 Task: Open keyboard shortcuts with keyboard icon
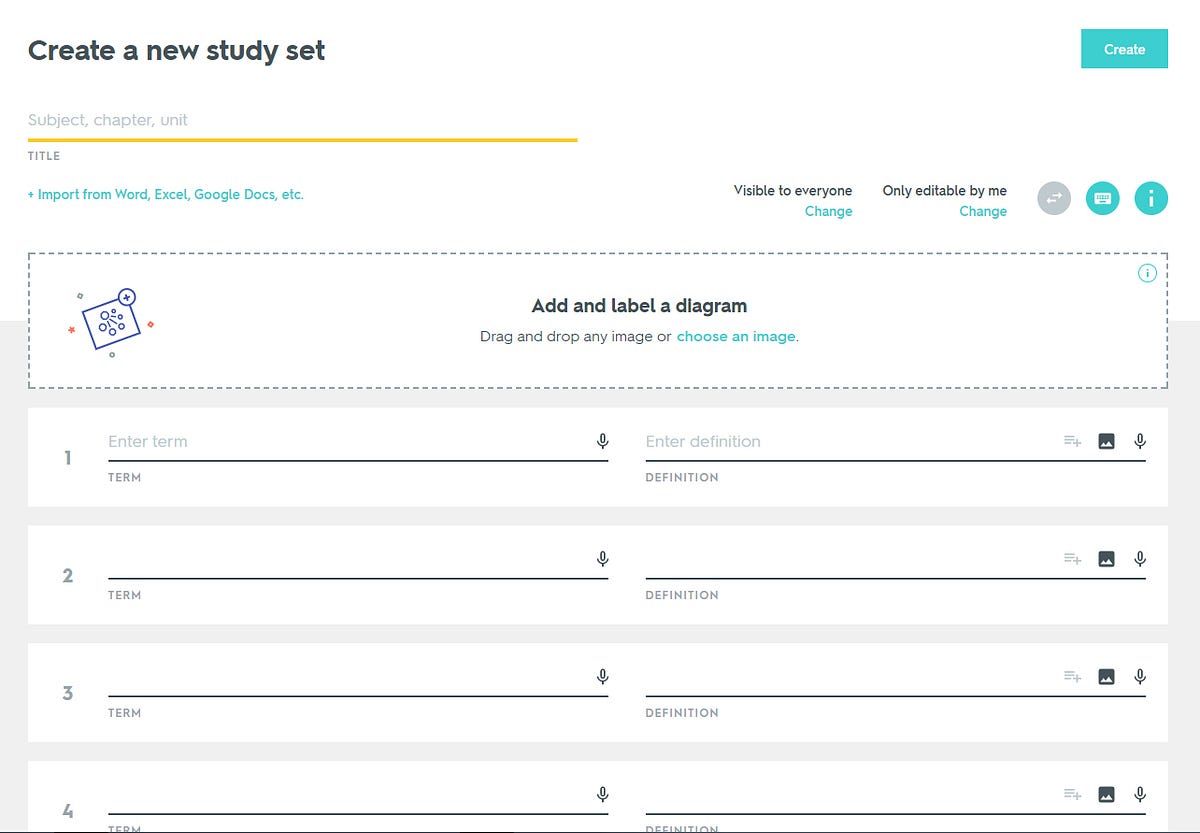coord(1102,198)
